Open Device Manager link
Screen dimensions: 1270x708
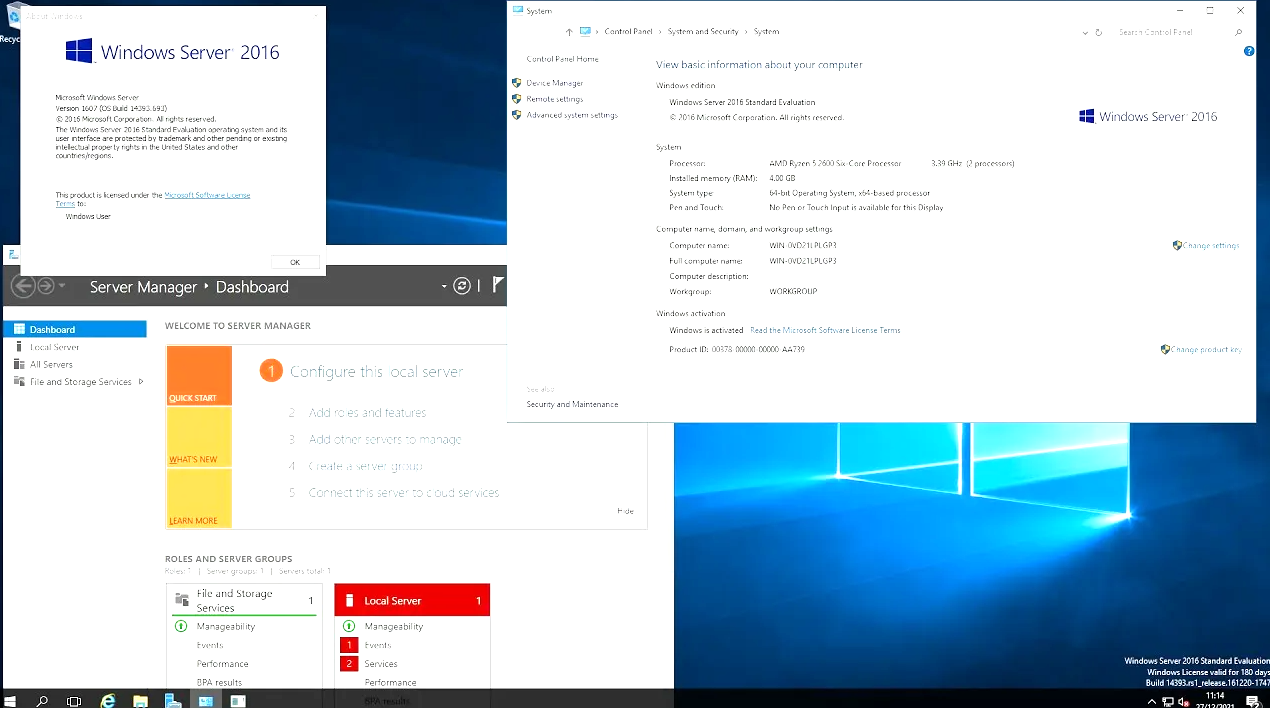click(x=554, y=83)
